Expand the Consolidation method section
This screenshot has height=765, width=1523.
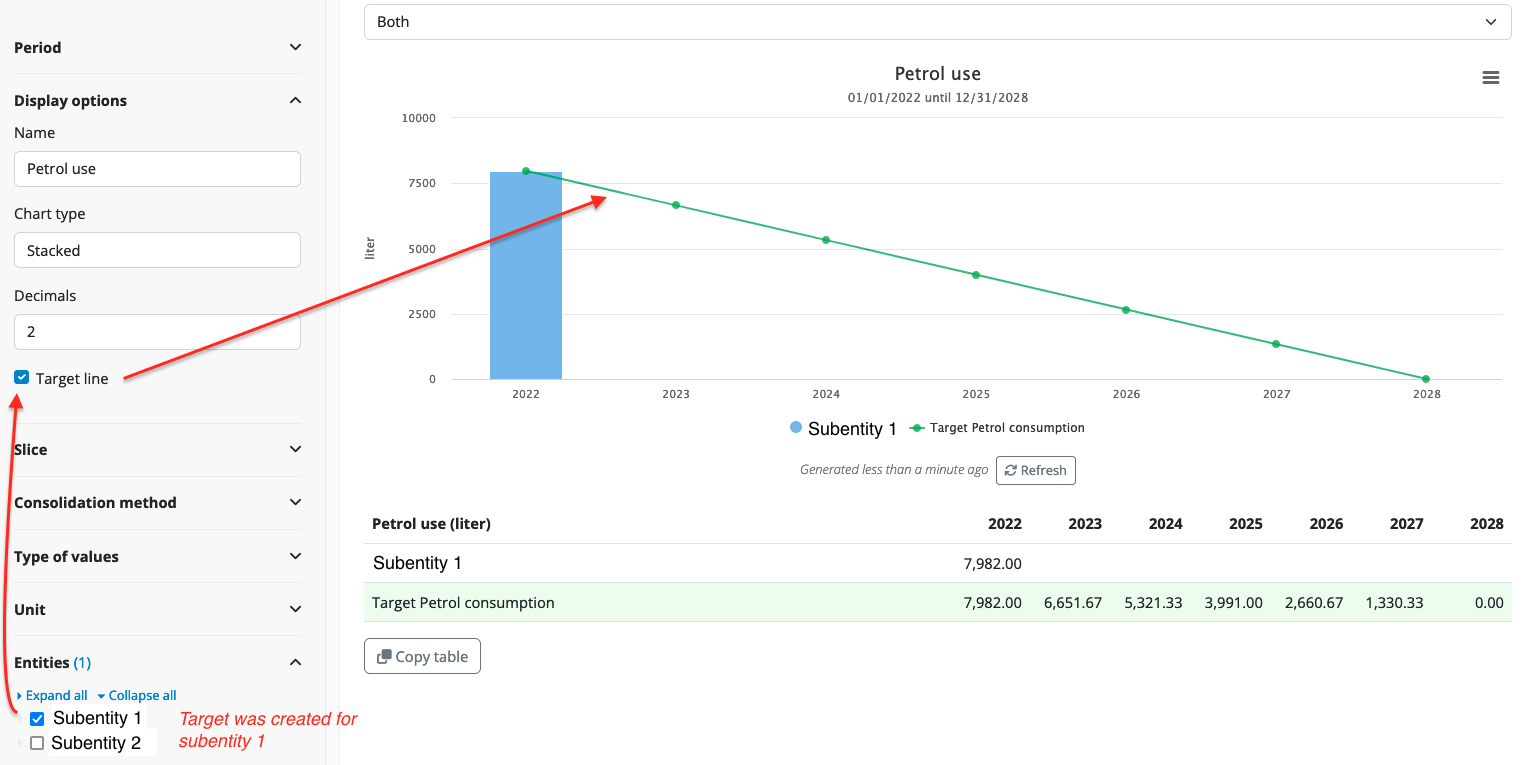point(157,503)
